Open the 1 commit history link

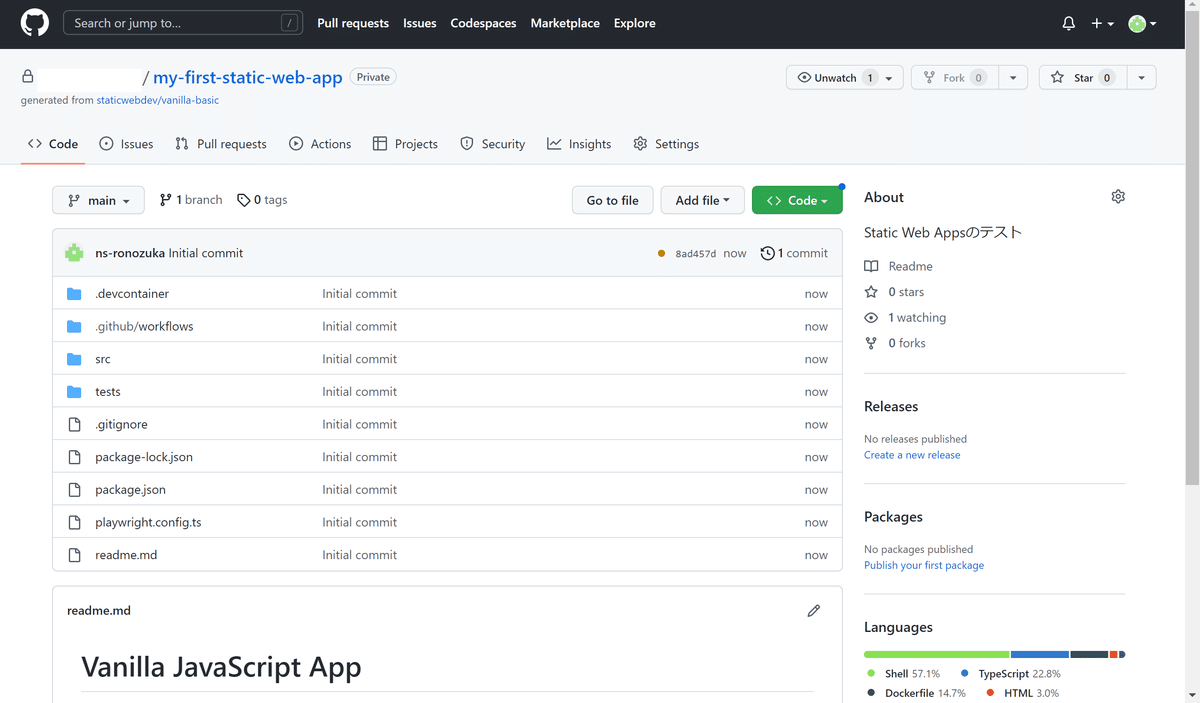click(794, 253)
